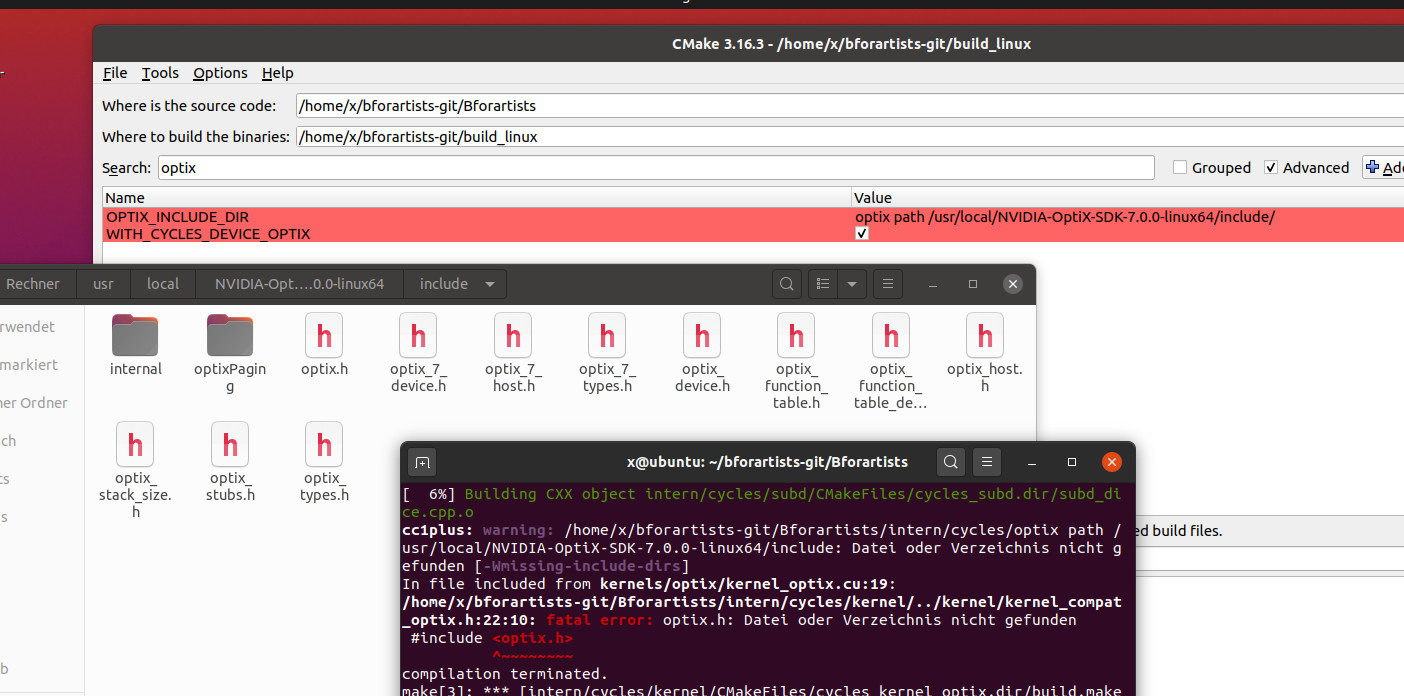
Task: Expand the include path dropdown arrow
Action: click(489, 284)
